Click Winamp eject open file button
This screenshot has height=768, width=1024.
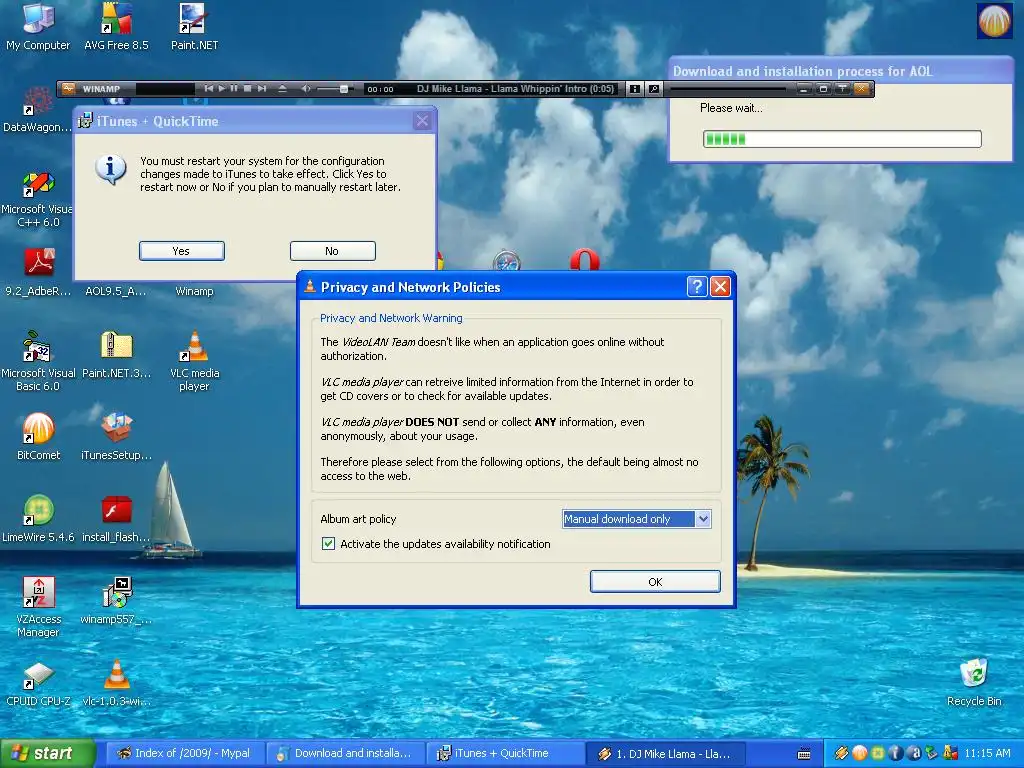[282, 89]
